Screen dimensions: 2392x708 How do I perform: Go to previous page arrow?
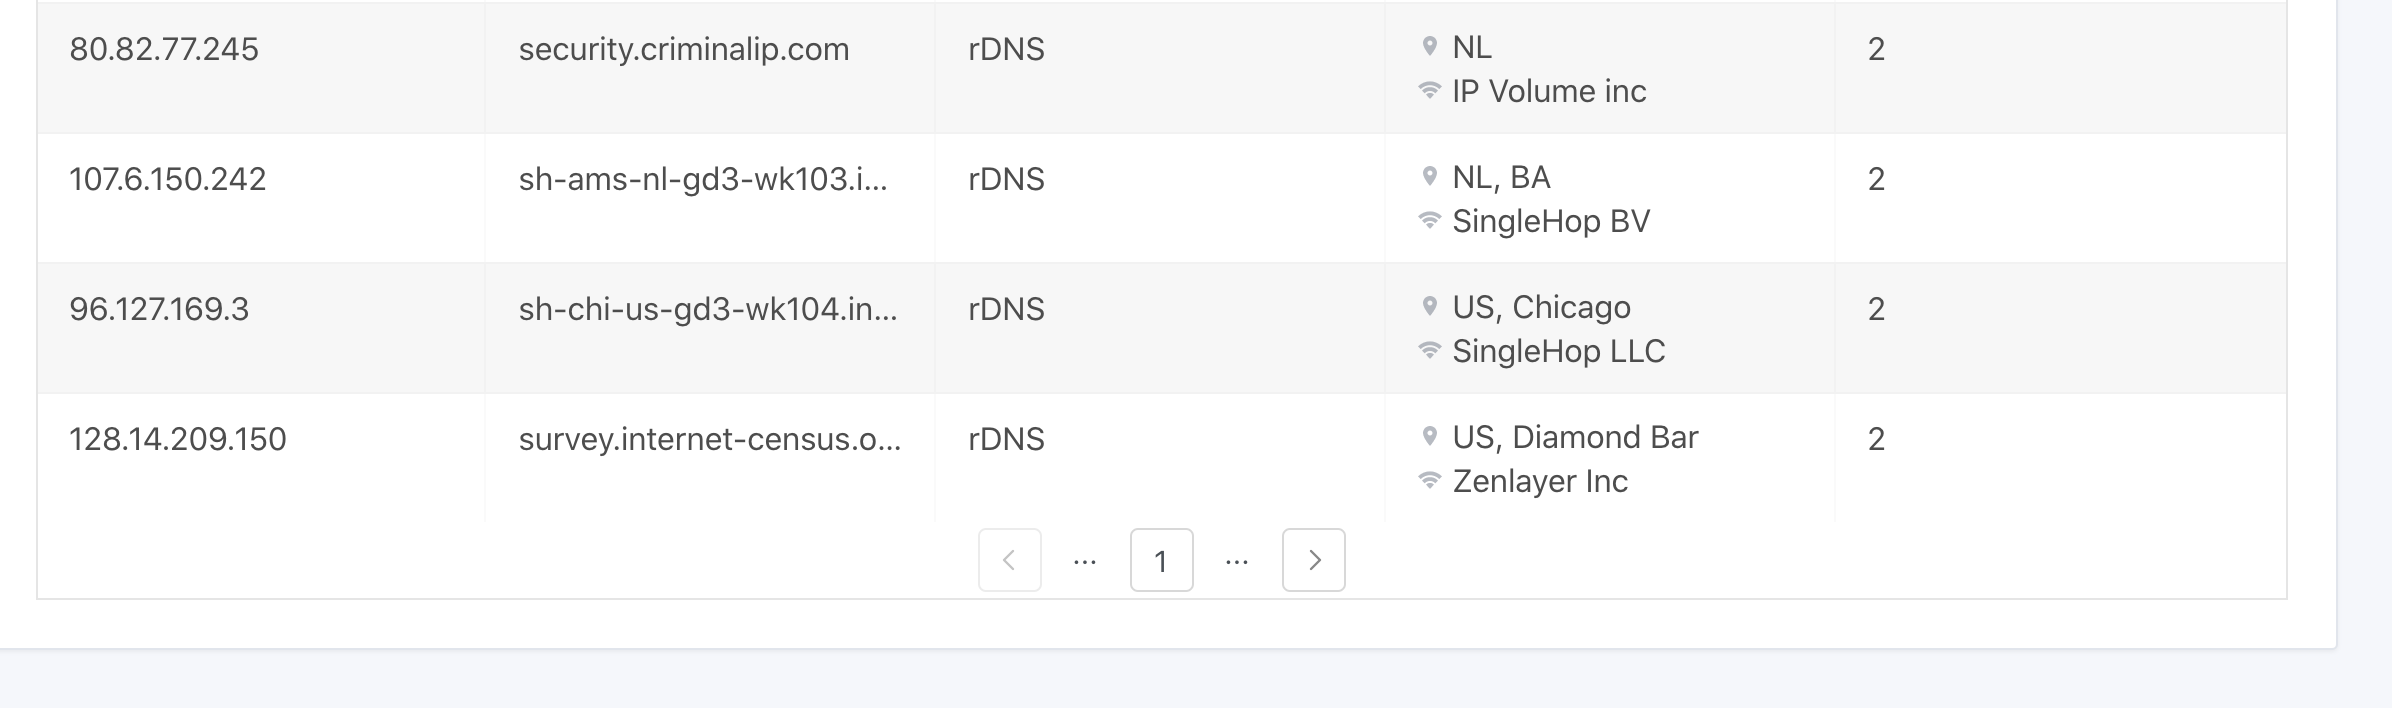1009,560
